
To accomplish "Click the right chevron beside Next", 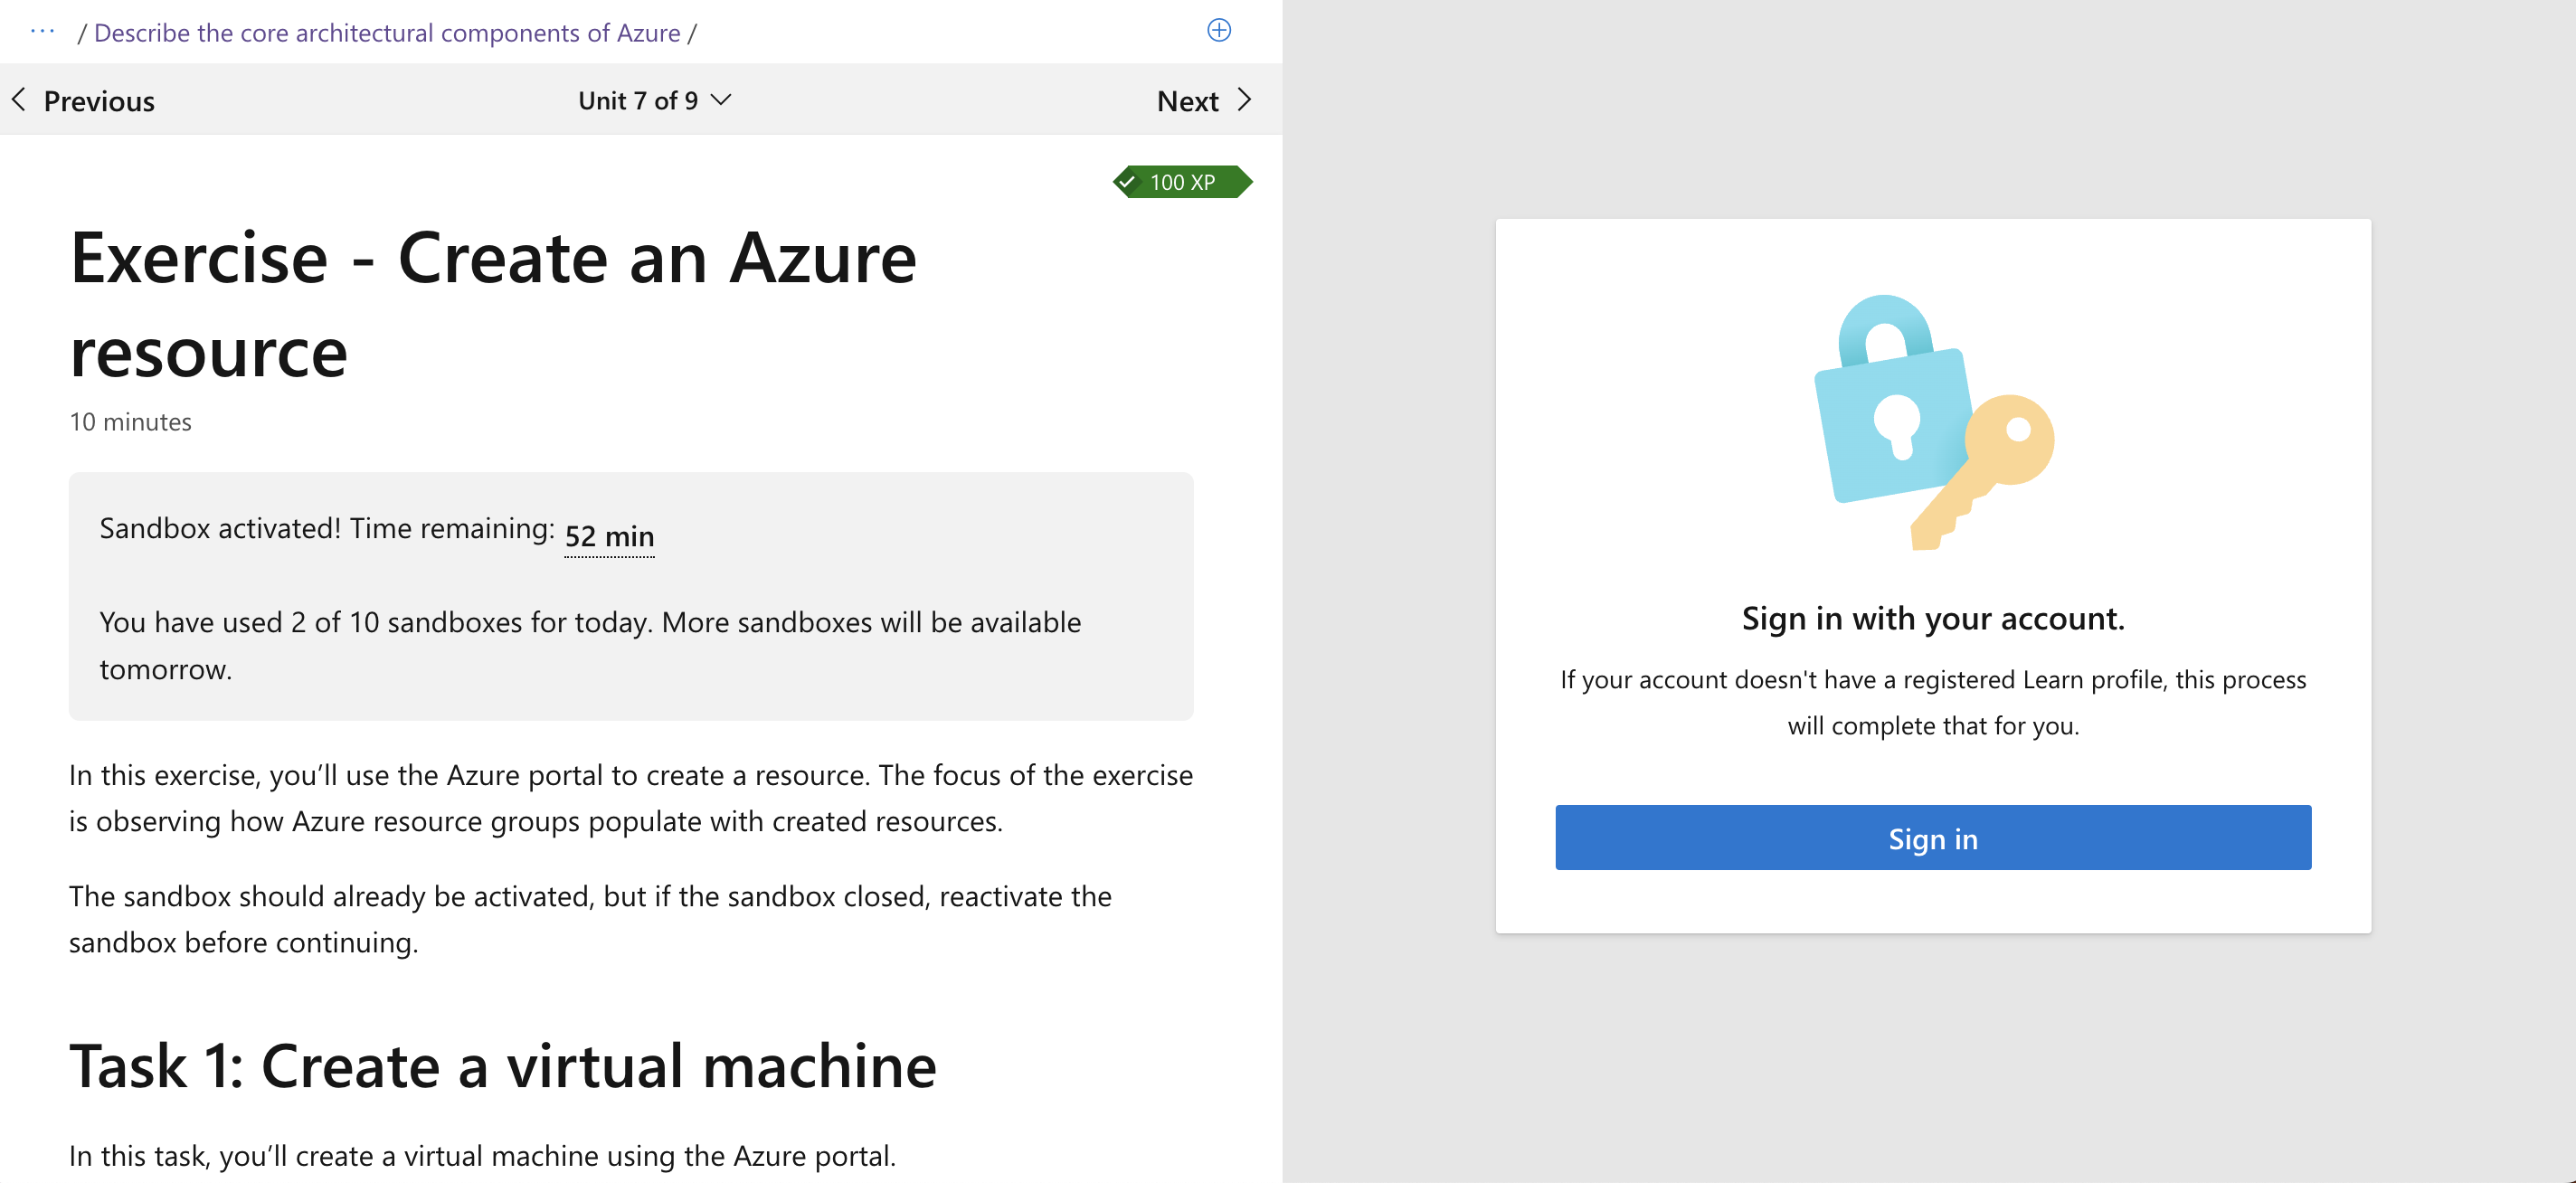I will click(1244, 100).
